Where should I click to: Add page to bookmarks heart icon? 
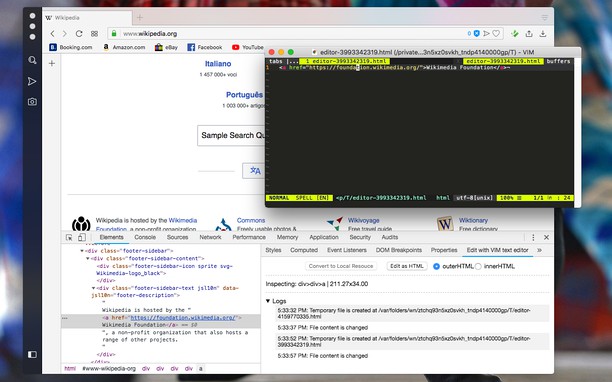pos(496,34)
